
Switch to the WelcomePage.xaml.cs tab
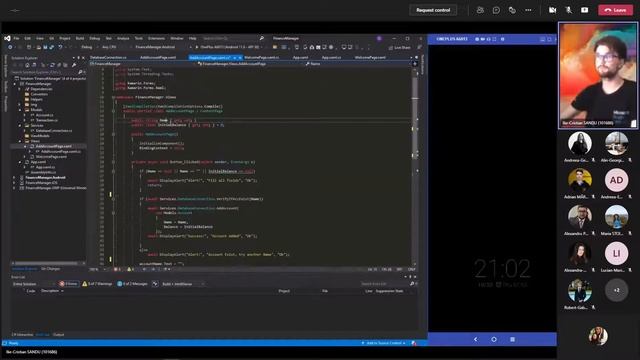(261, 58)
